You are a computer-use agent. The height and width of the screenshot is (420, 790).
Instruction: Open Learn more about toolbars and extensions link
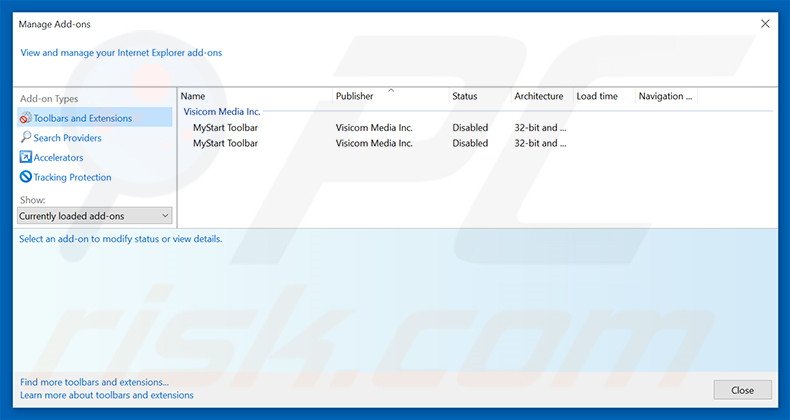tap(107, 395)
